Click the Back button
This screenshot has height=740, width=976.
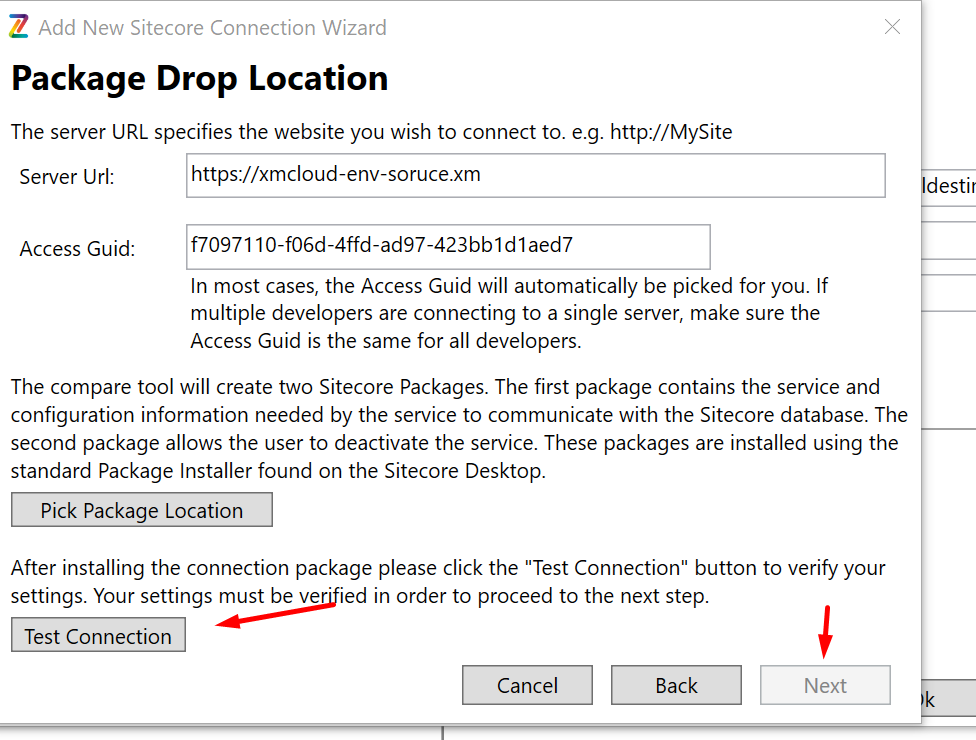click(676, 685)
